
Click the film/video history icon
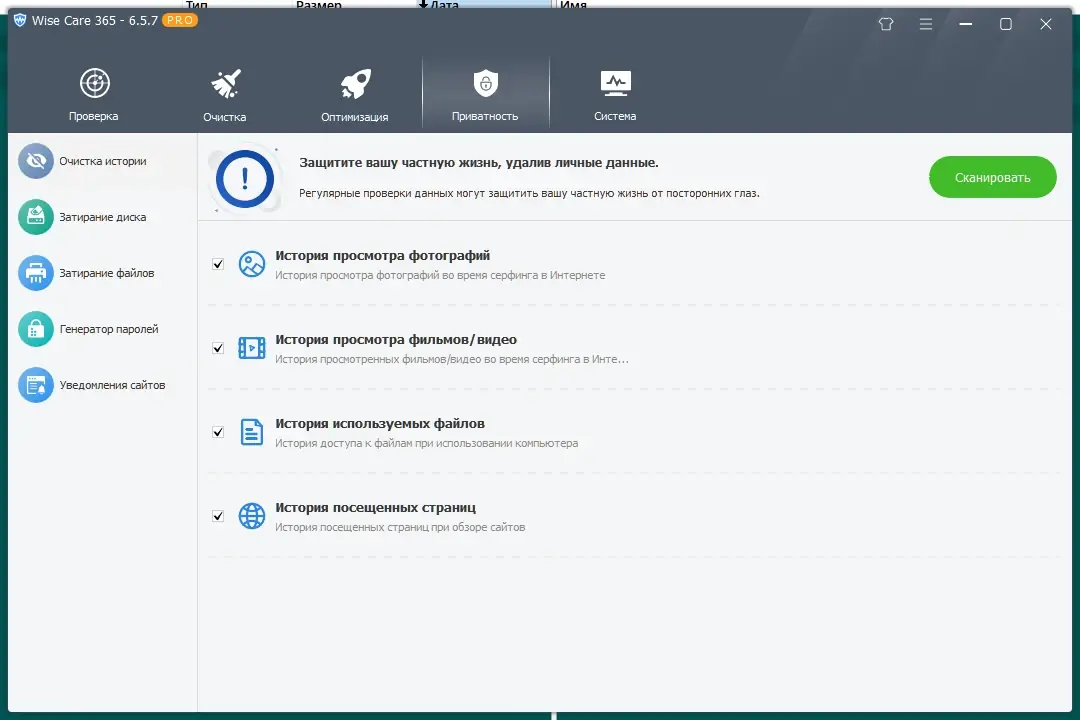click(x=251, y=348)
